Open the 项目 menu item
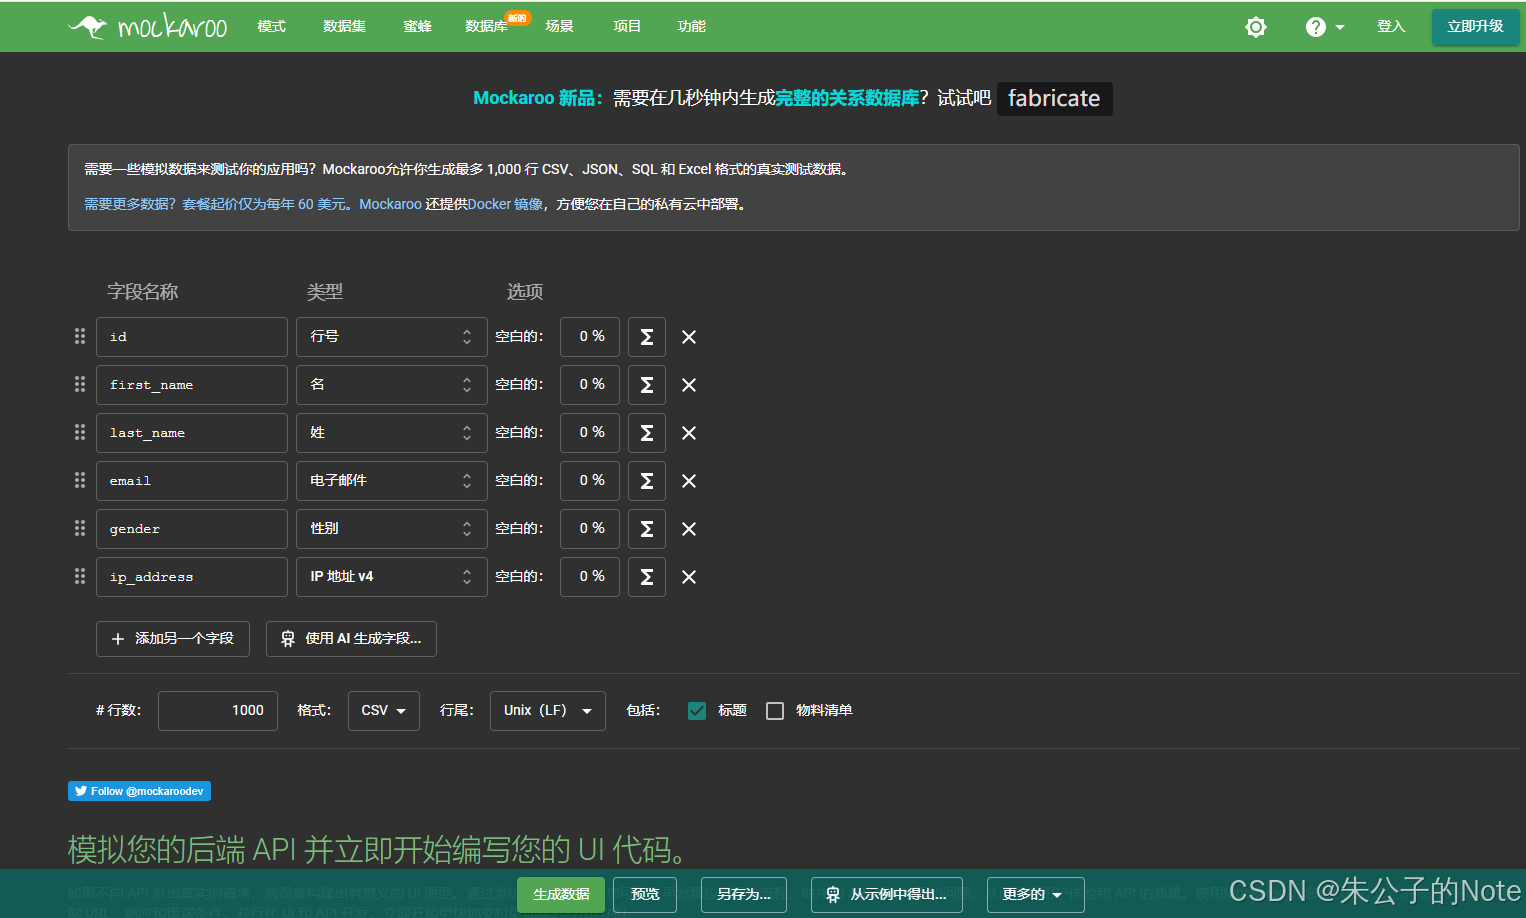The width and height of the screenshot is (1526, 918). tap(627, 26)
